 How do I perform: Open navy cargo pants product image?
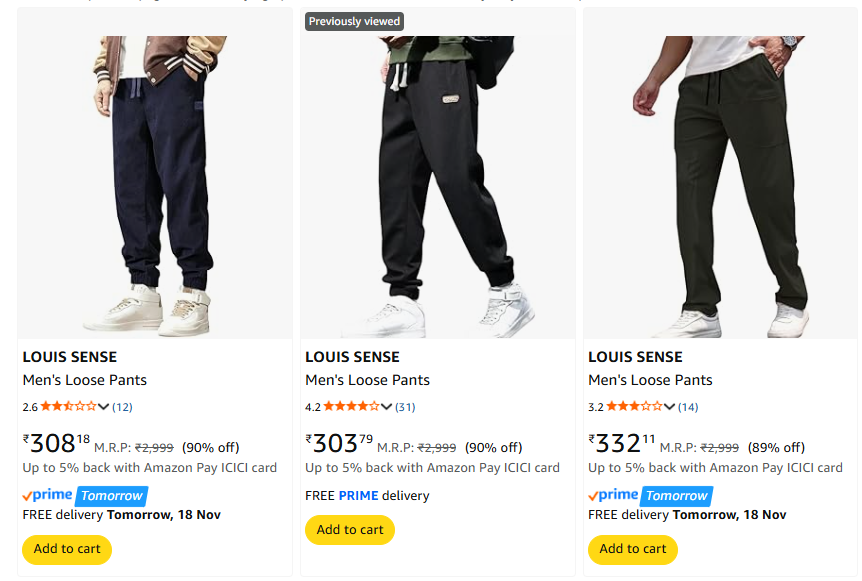[x=155, y=185]
